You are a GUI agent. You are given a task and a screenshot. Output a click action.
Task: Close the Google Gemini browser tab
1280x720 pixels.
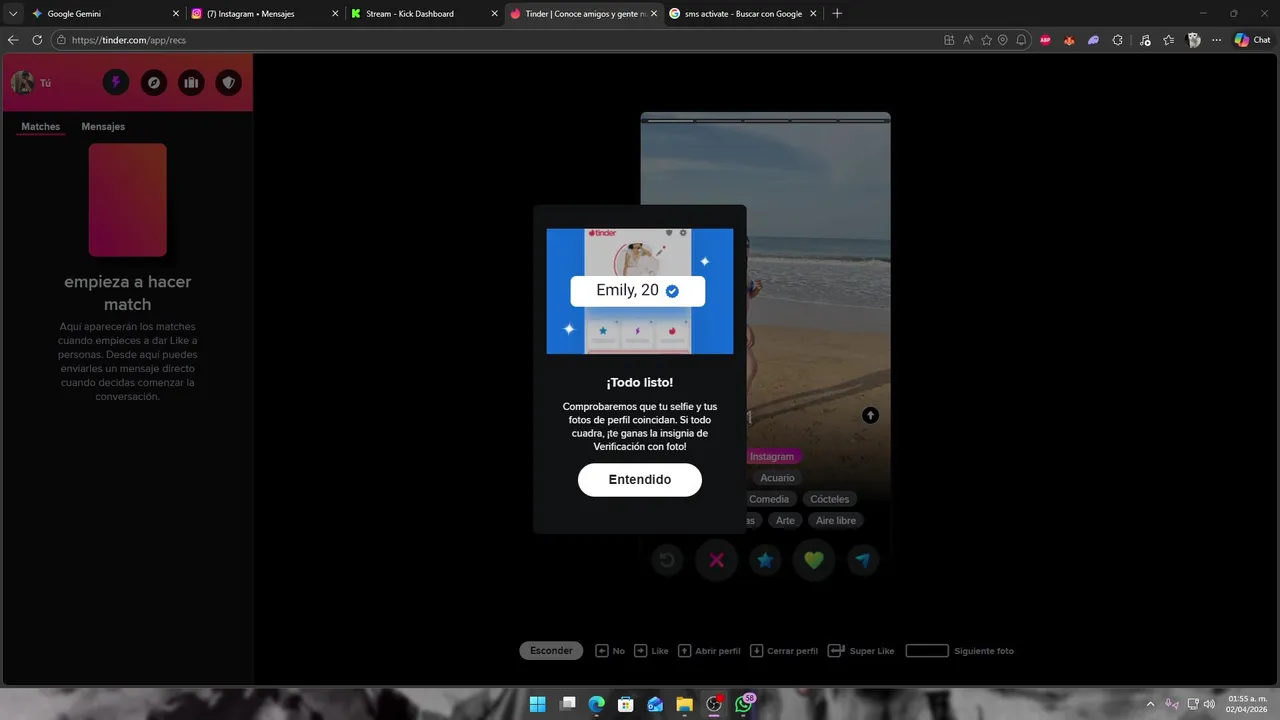[176, 14]
